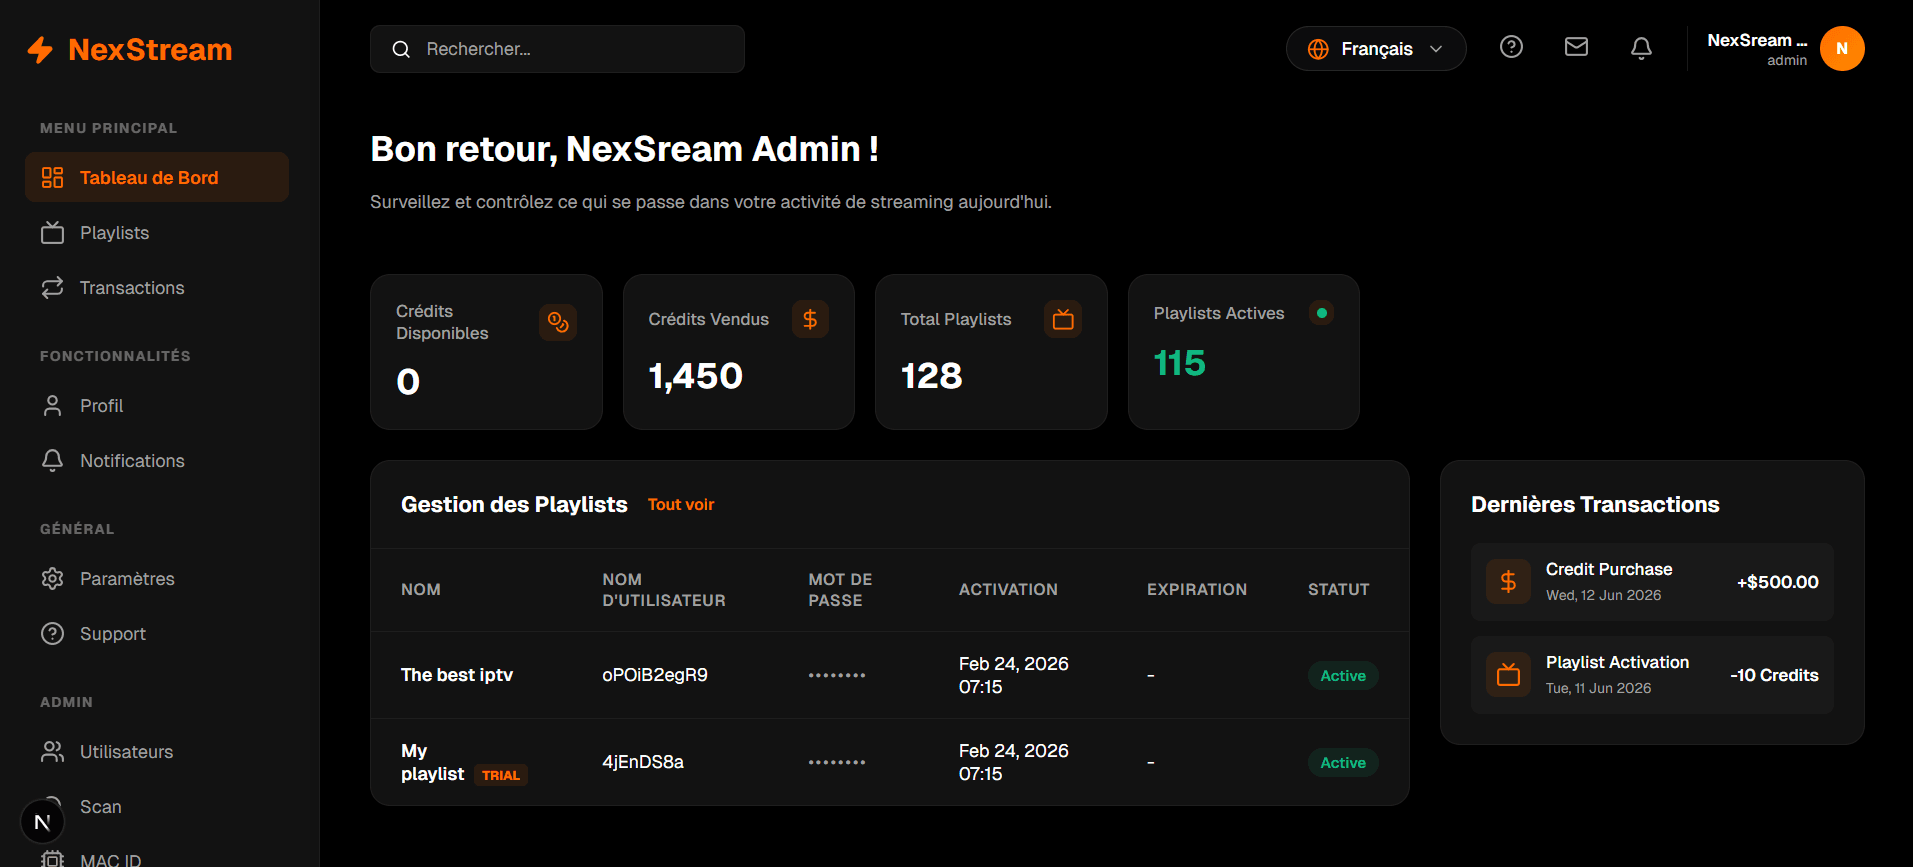
Task: Click the Playlists TV icon in sidebar
Action: pos(53,233)
